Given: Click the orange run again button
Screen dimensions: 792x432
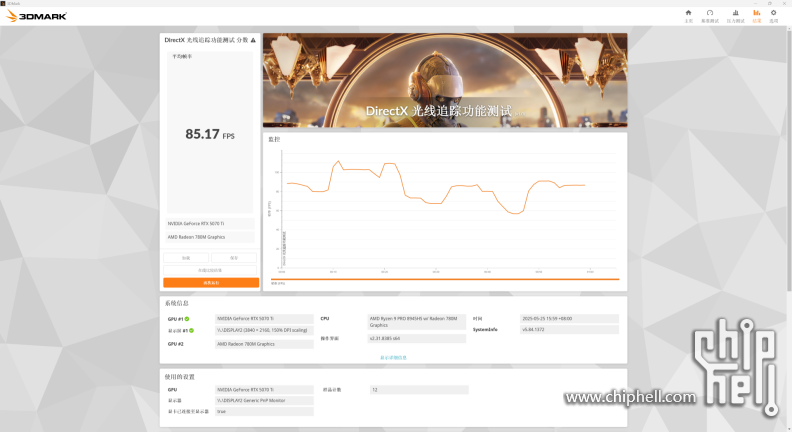Looking at the screenshot, I should [x=211, y=282].
